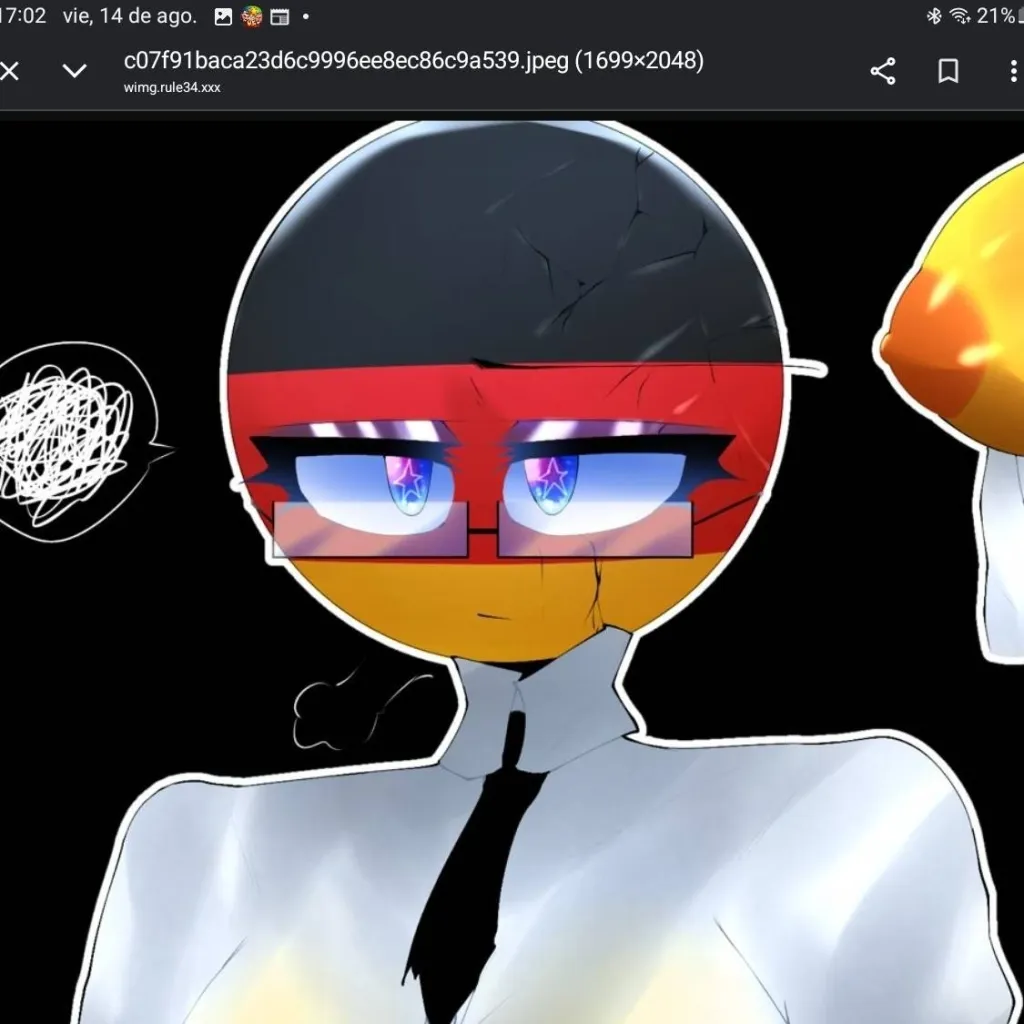Open the calendar notification icon in status bar
This screenshot has height=1024, width=1024.
(x=280, y=17)
